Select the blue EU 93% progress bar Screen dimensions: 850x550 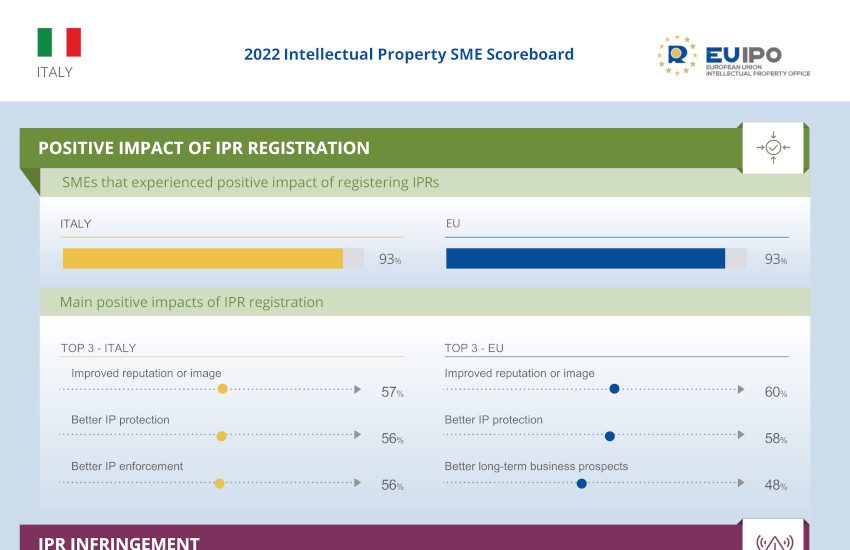pyautogui.click(x=585, y=259)
